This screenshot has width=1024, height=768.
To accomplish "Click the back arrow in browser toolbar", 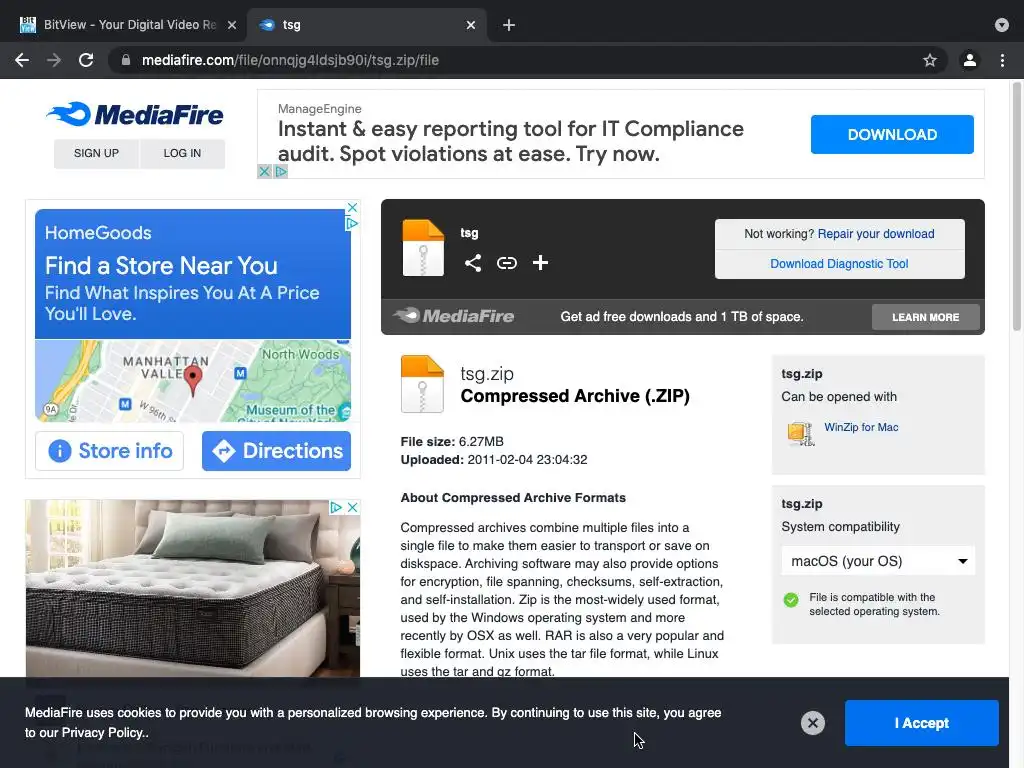I will (22, 60).
